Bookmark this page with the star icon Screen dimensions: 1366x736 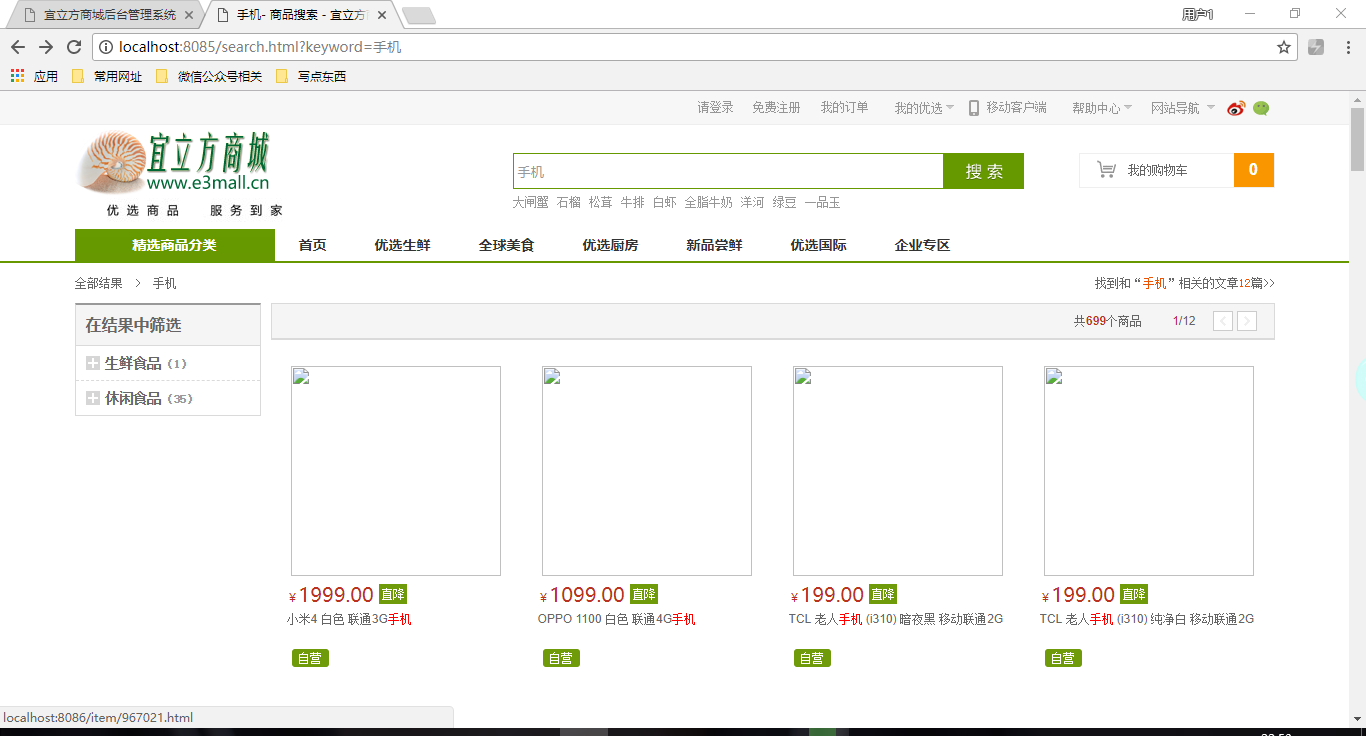click(x=1284, y=47)
